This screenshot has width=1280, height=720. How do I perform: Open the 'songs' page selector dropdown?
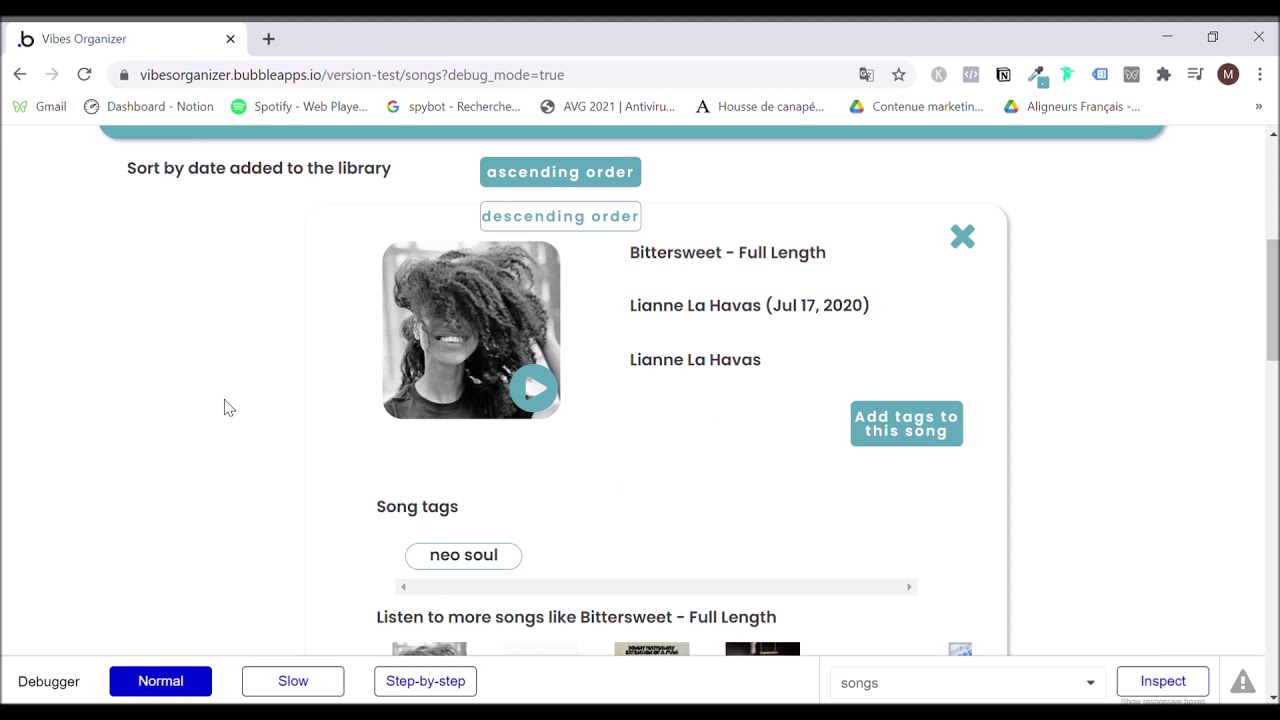pos(967,683)
